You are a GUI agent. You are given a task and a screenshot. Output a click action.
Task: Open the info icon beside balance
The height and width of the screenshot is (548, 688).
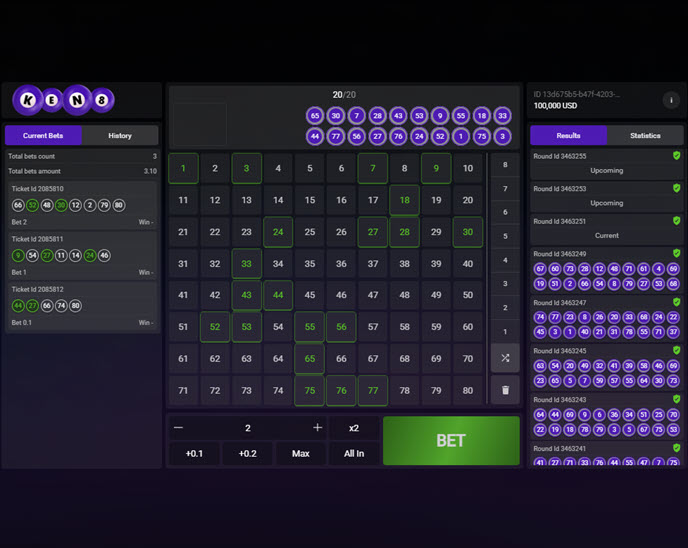click(x=670, y=100)
